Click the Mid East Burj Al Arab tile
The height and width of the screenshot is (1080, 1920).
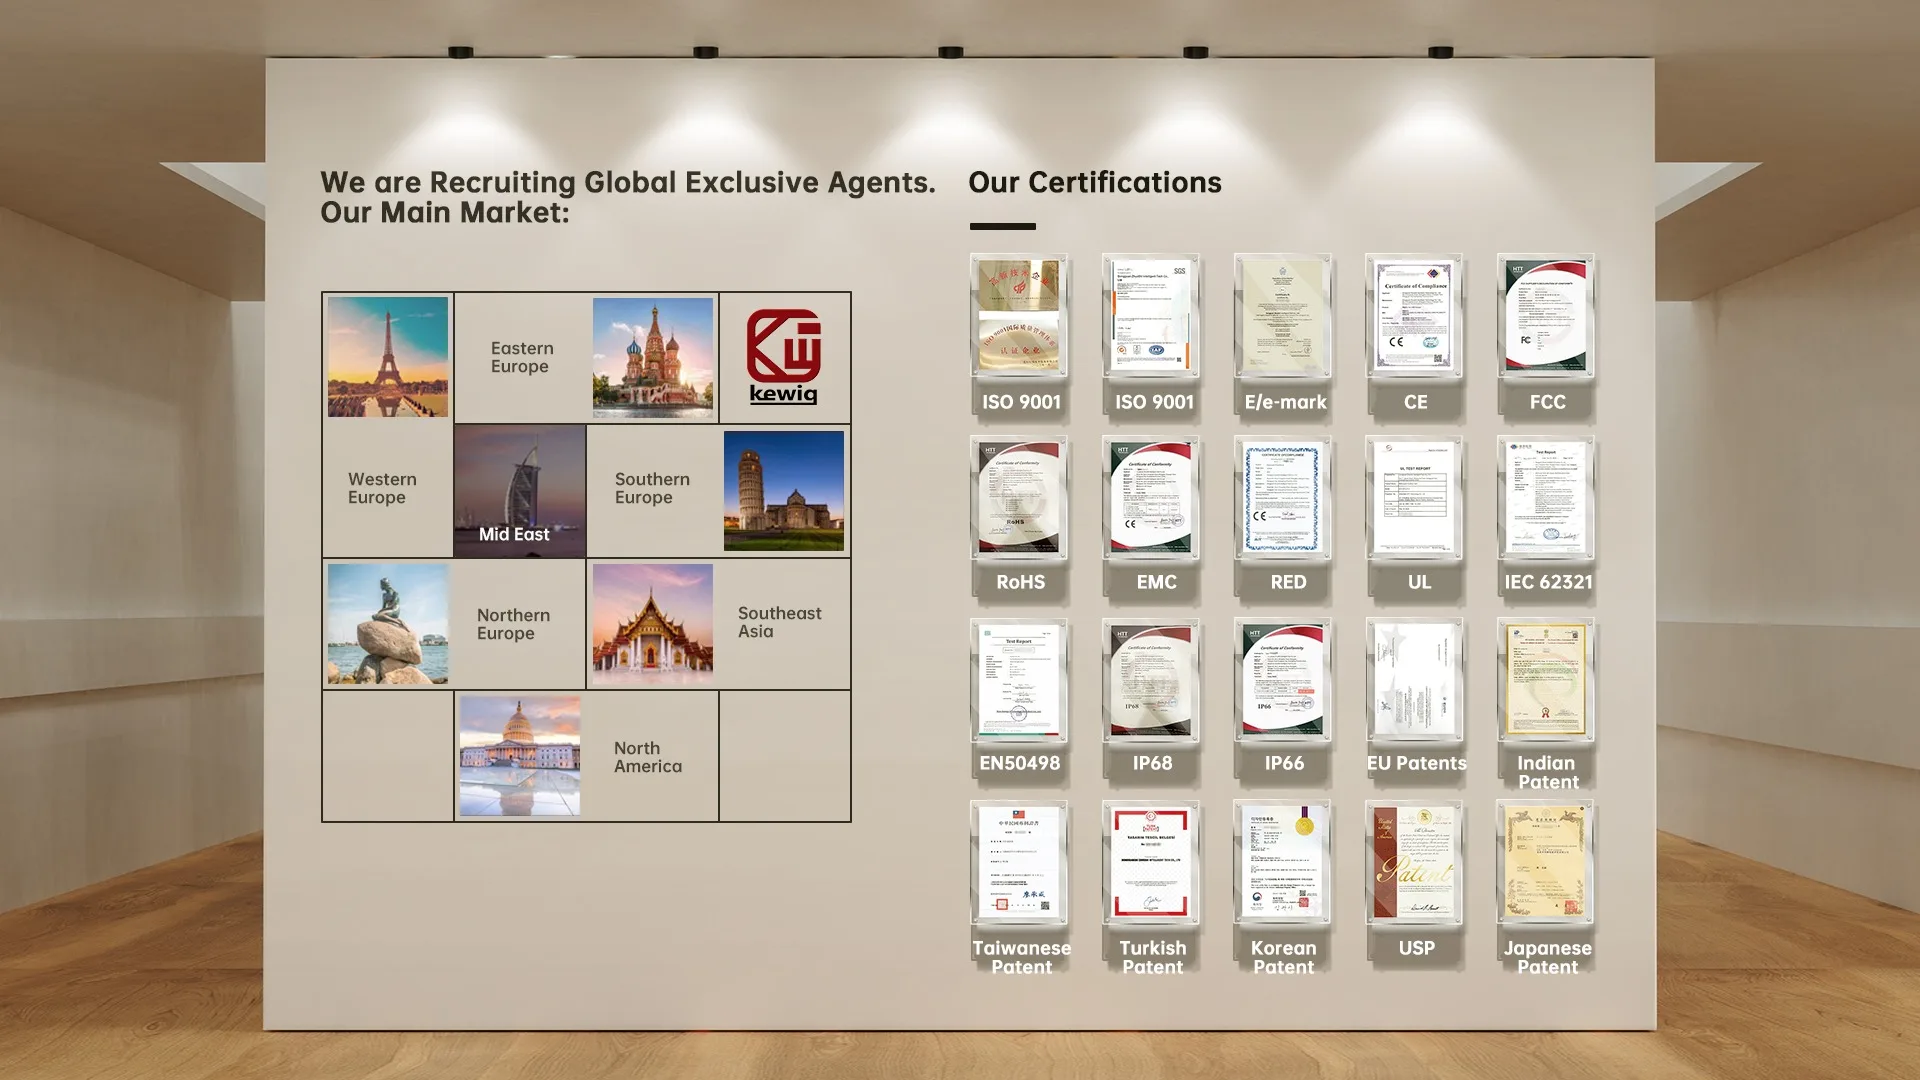coord(520,490)
